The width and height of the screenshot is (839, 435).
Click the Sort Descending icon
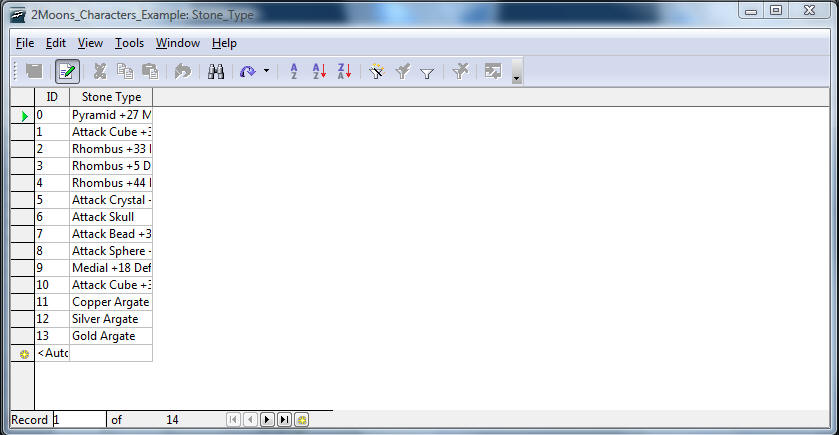tap(344, 72)
